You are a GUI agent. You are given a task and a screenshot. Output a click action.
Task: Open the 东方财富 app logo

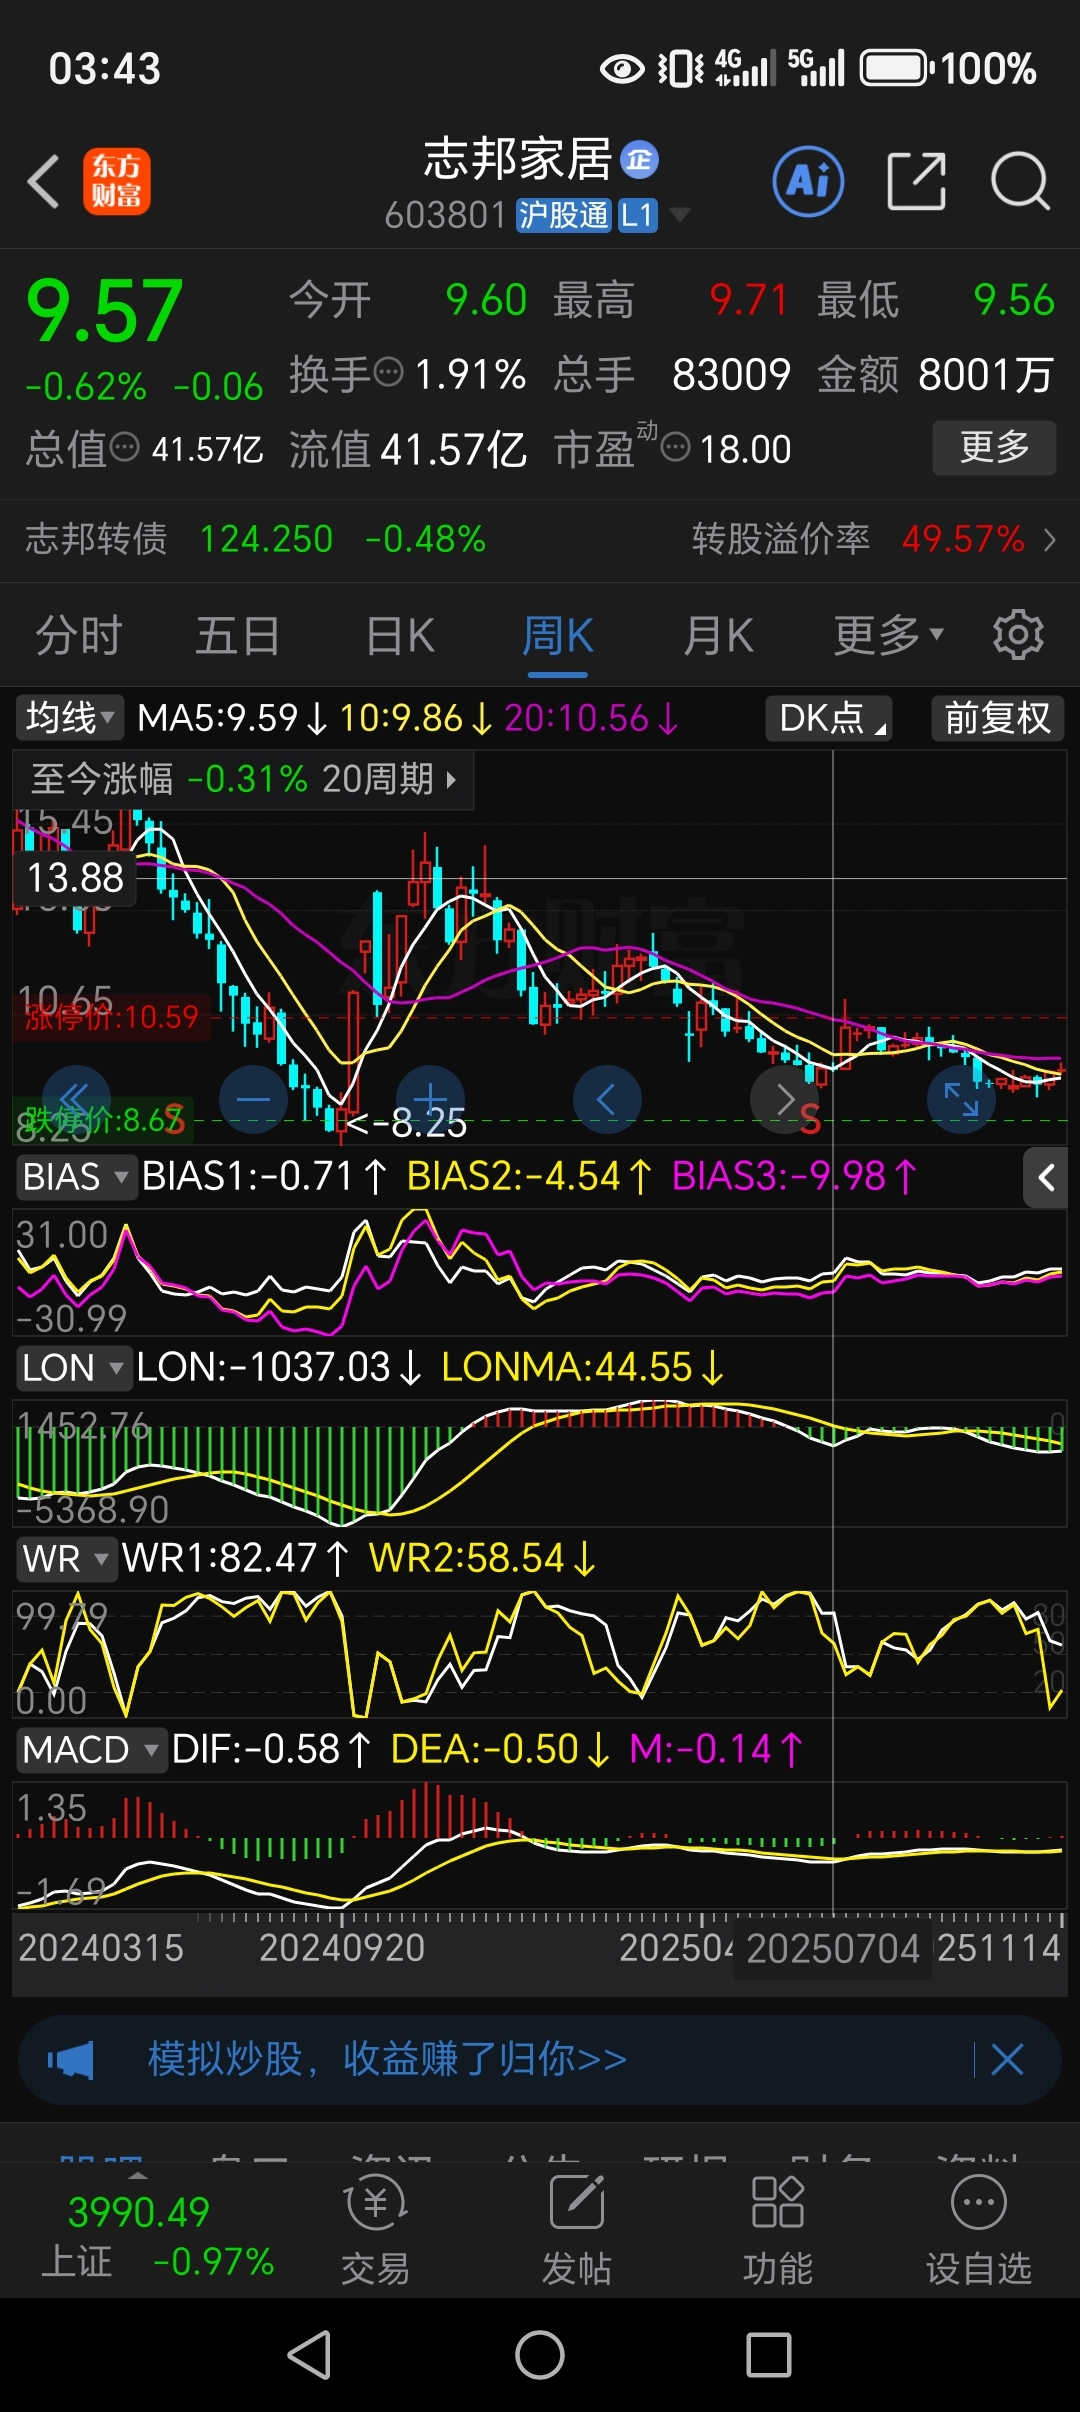click(117, 181)
